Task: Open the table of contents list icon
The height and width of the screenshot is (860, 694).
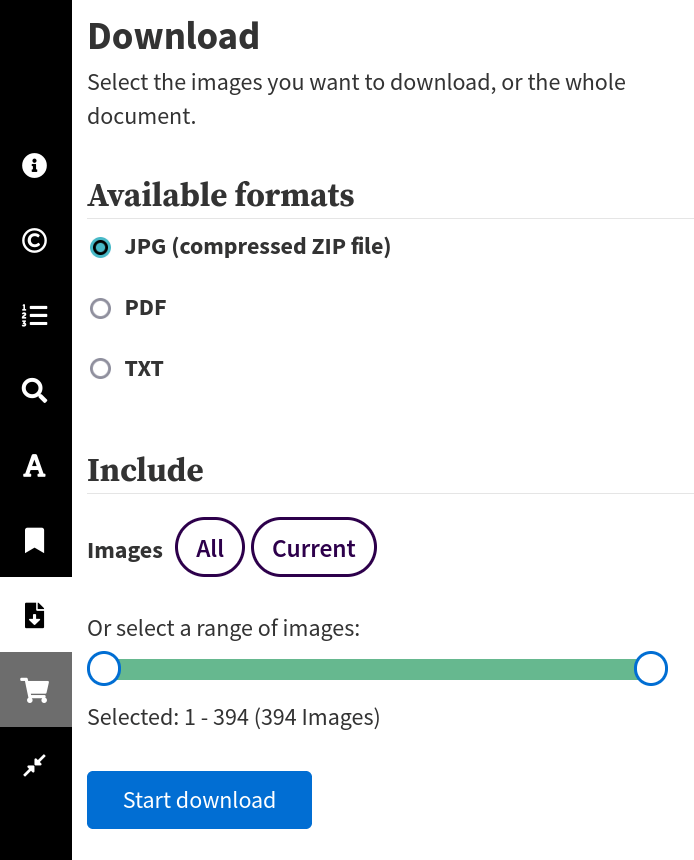Action: 34,315
